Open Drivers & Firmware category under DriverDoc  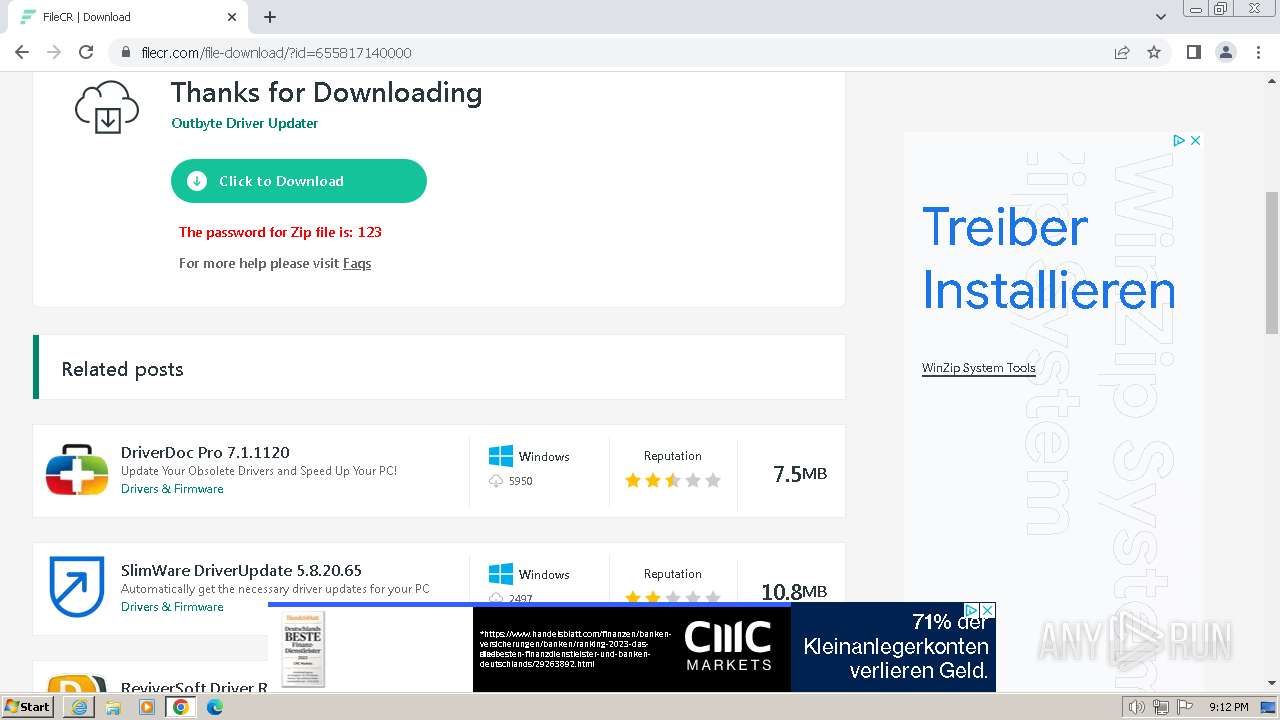pos(172,489)
